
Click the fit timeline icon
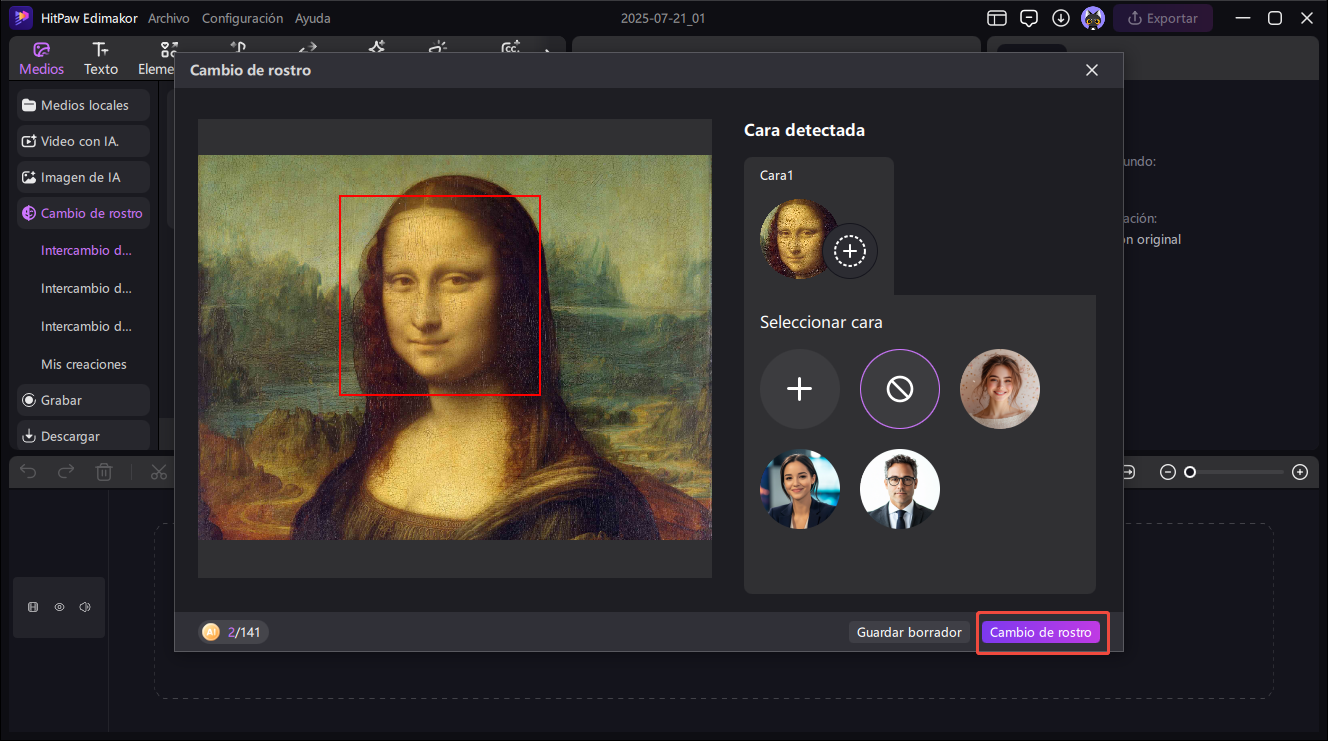1129,472
